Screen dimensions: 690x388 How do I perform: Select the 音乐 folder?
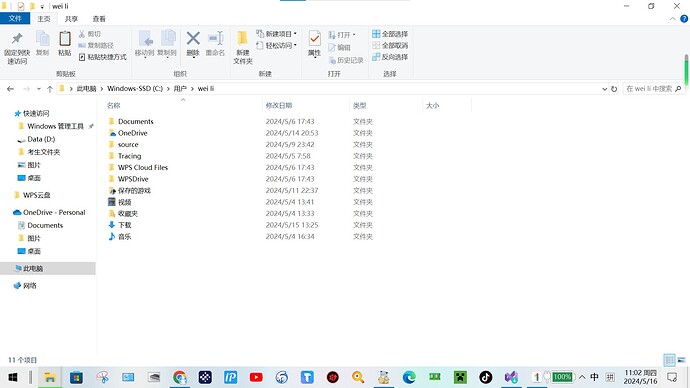pyautogui.click(x=125, y=236)
